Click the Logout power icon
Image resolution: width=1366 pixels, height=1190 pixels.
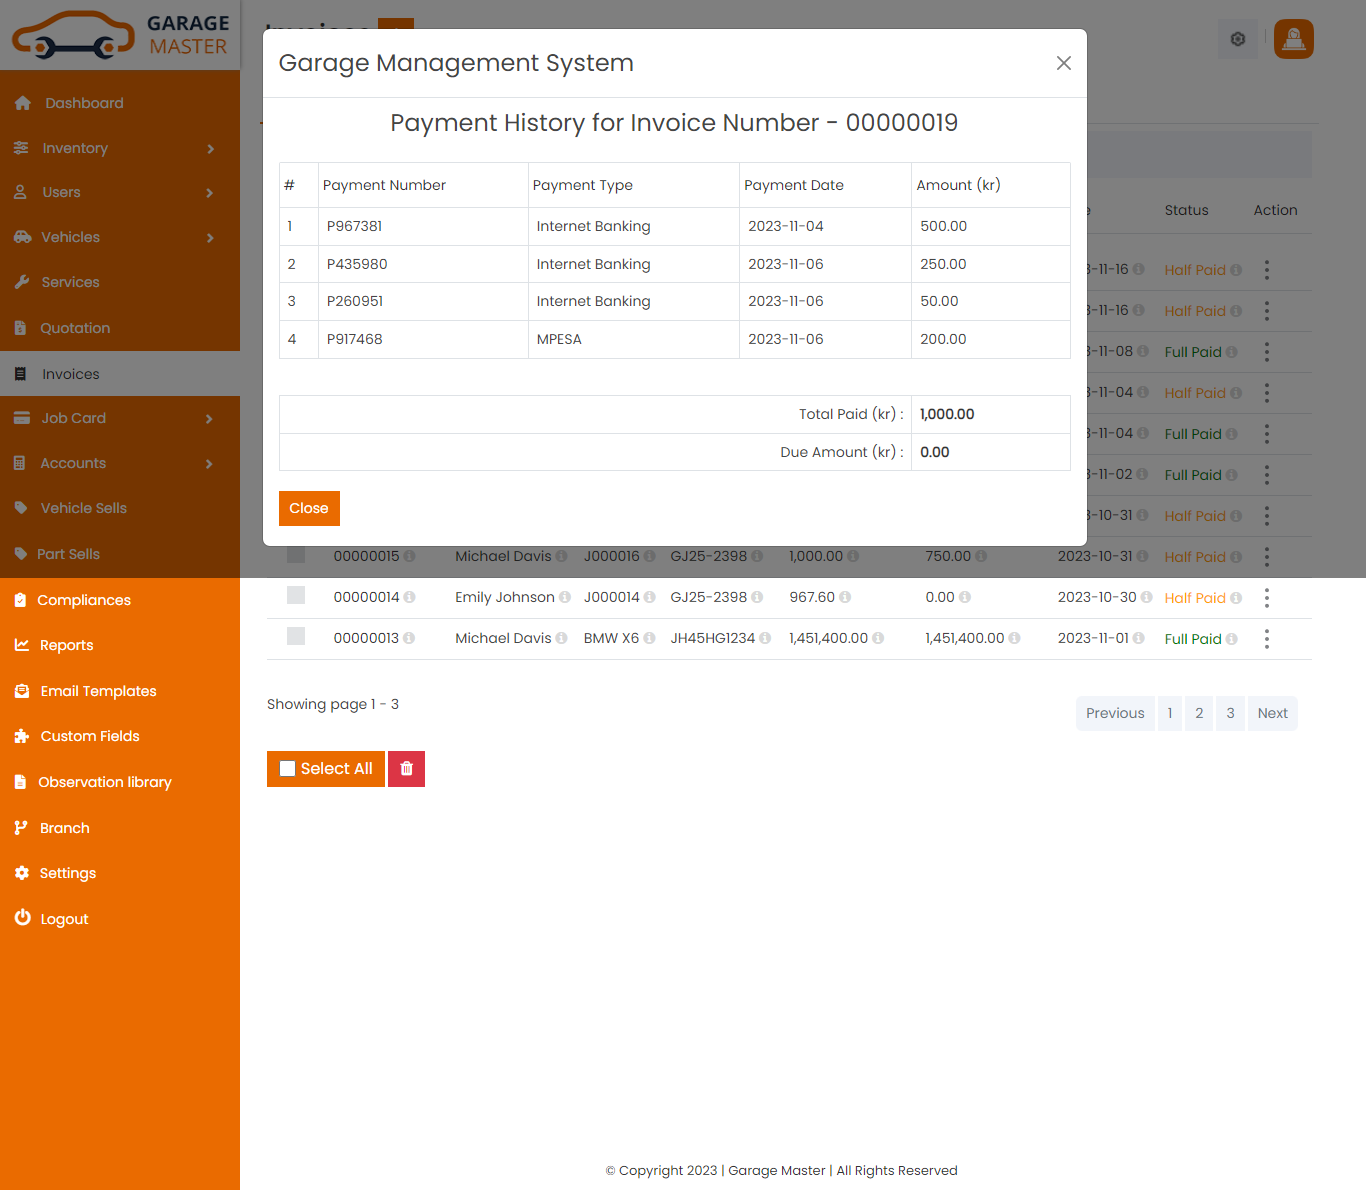click(x=23, y=918)
